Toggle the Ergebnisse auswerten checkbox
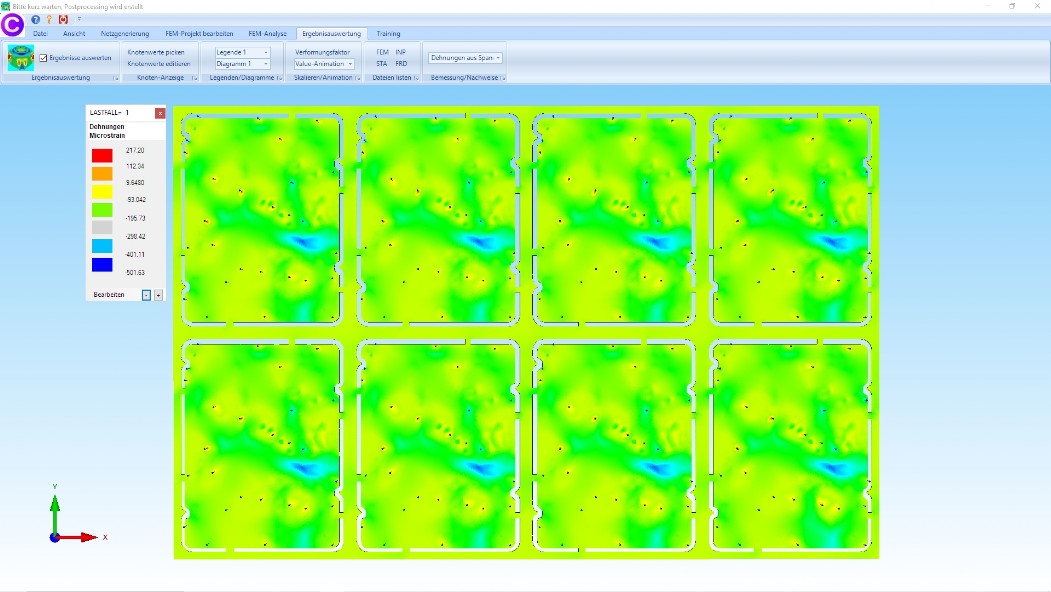 pyautogui.click(x=43, y=58)
